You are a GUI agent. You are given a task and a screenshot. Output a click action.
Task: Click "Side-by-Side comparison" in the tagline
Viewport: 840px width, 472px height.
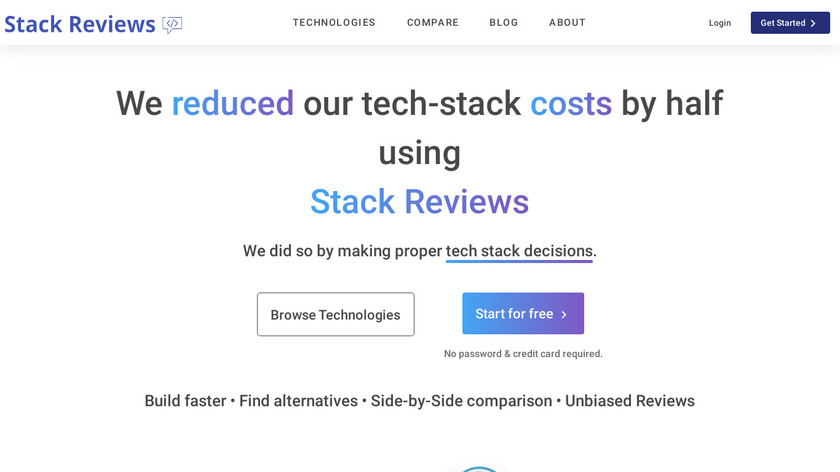[461, 400]
